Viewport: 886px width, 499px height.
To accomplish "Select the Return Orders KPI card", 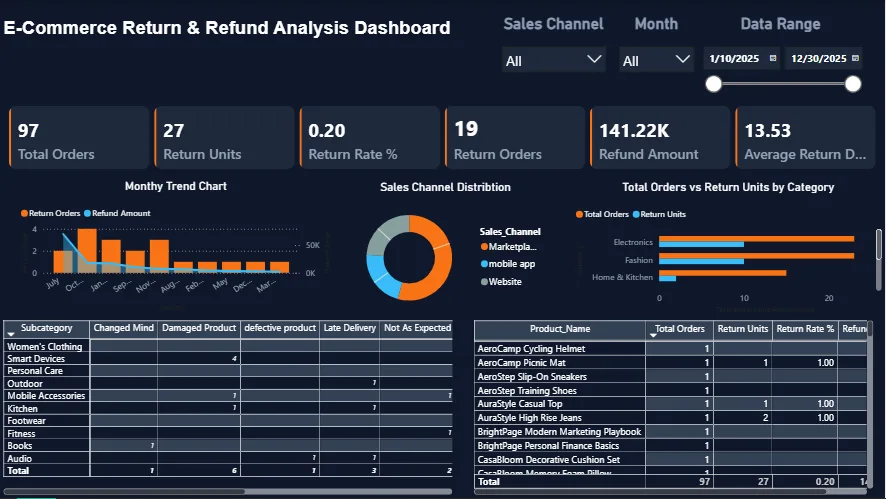I will (515, 138).
